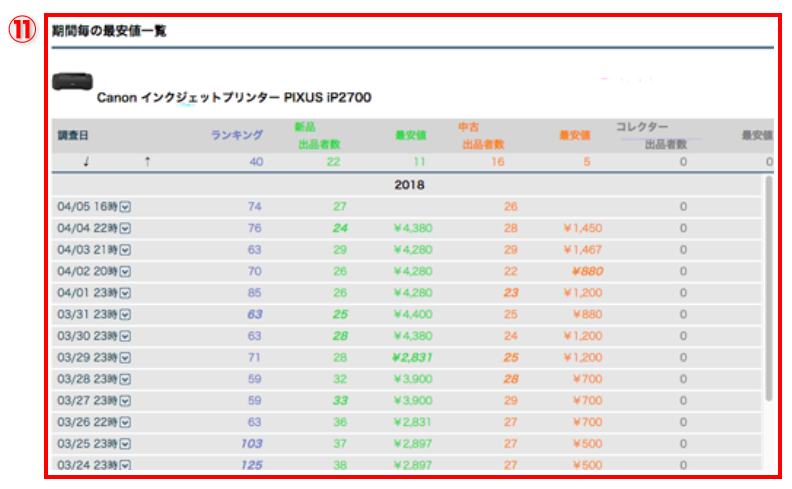The image size is (792, 489).
Task: Expand the 04/03 21時 row dropdown
Action: pyautogui.click(x=125, y=250)
